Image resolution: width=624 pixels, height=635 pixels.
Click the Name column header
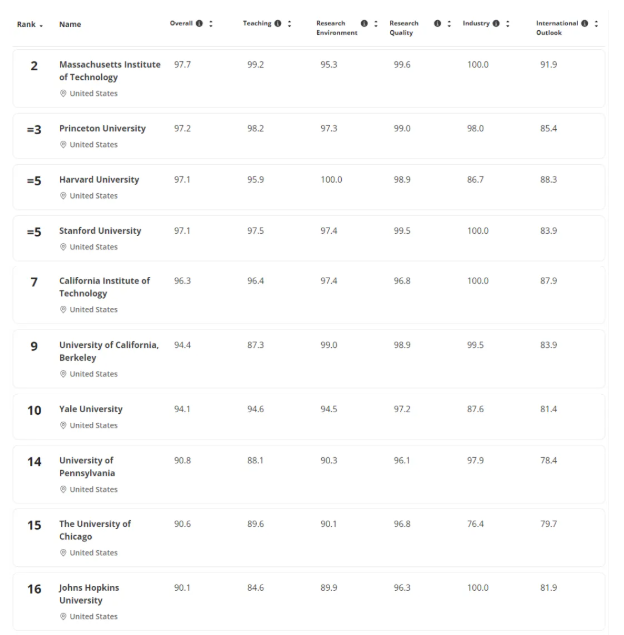[70, 23]
